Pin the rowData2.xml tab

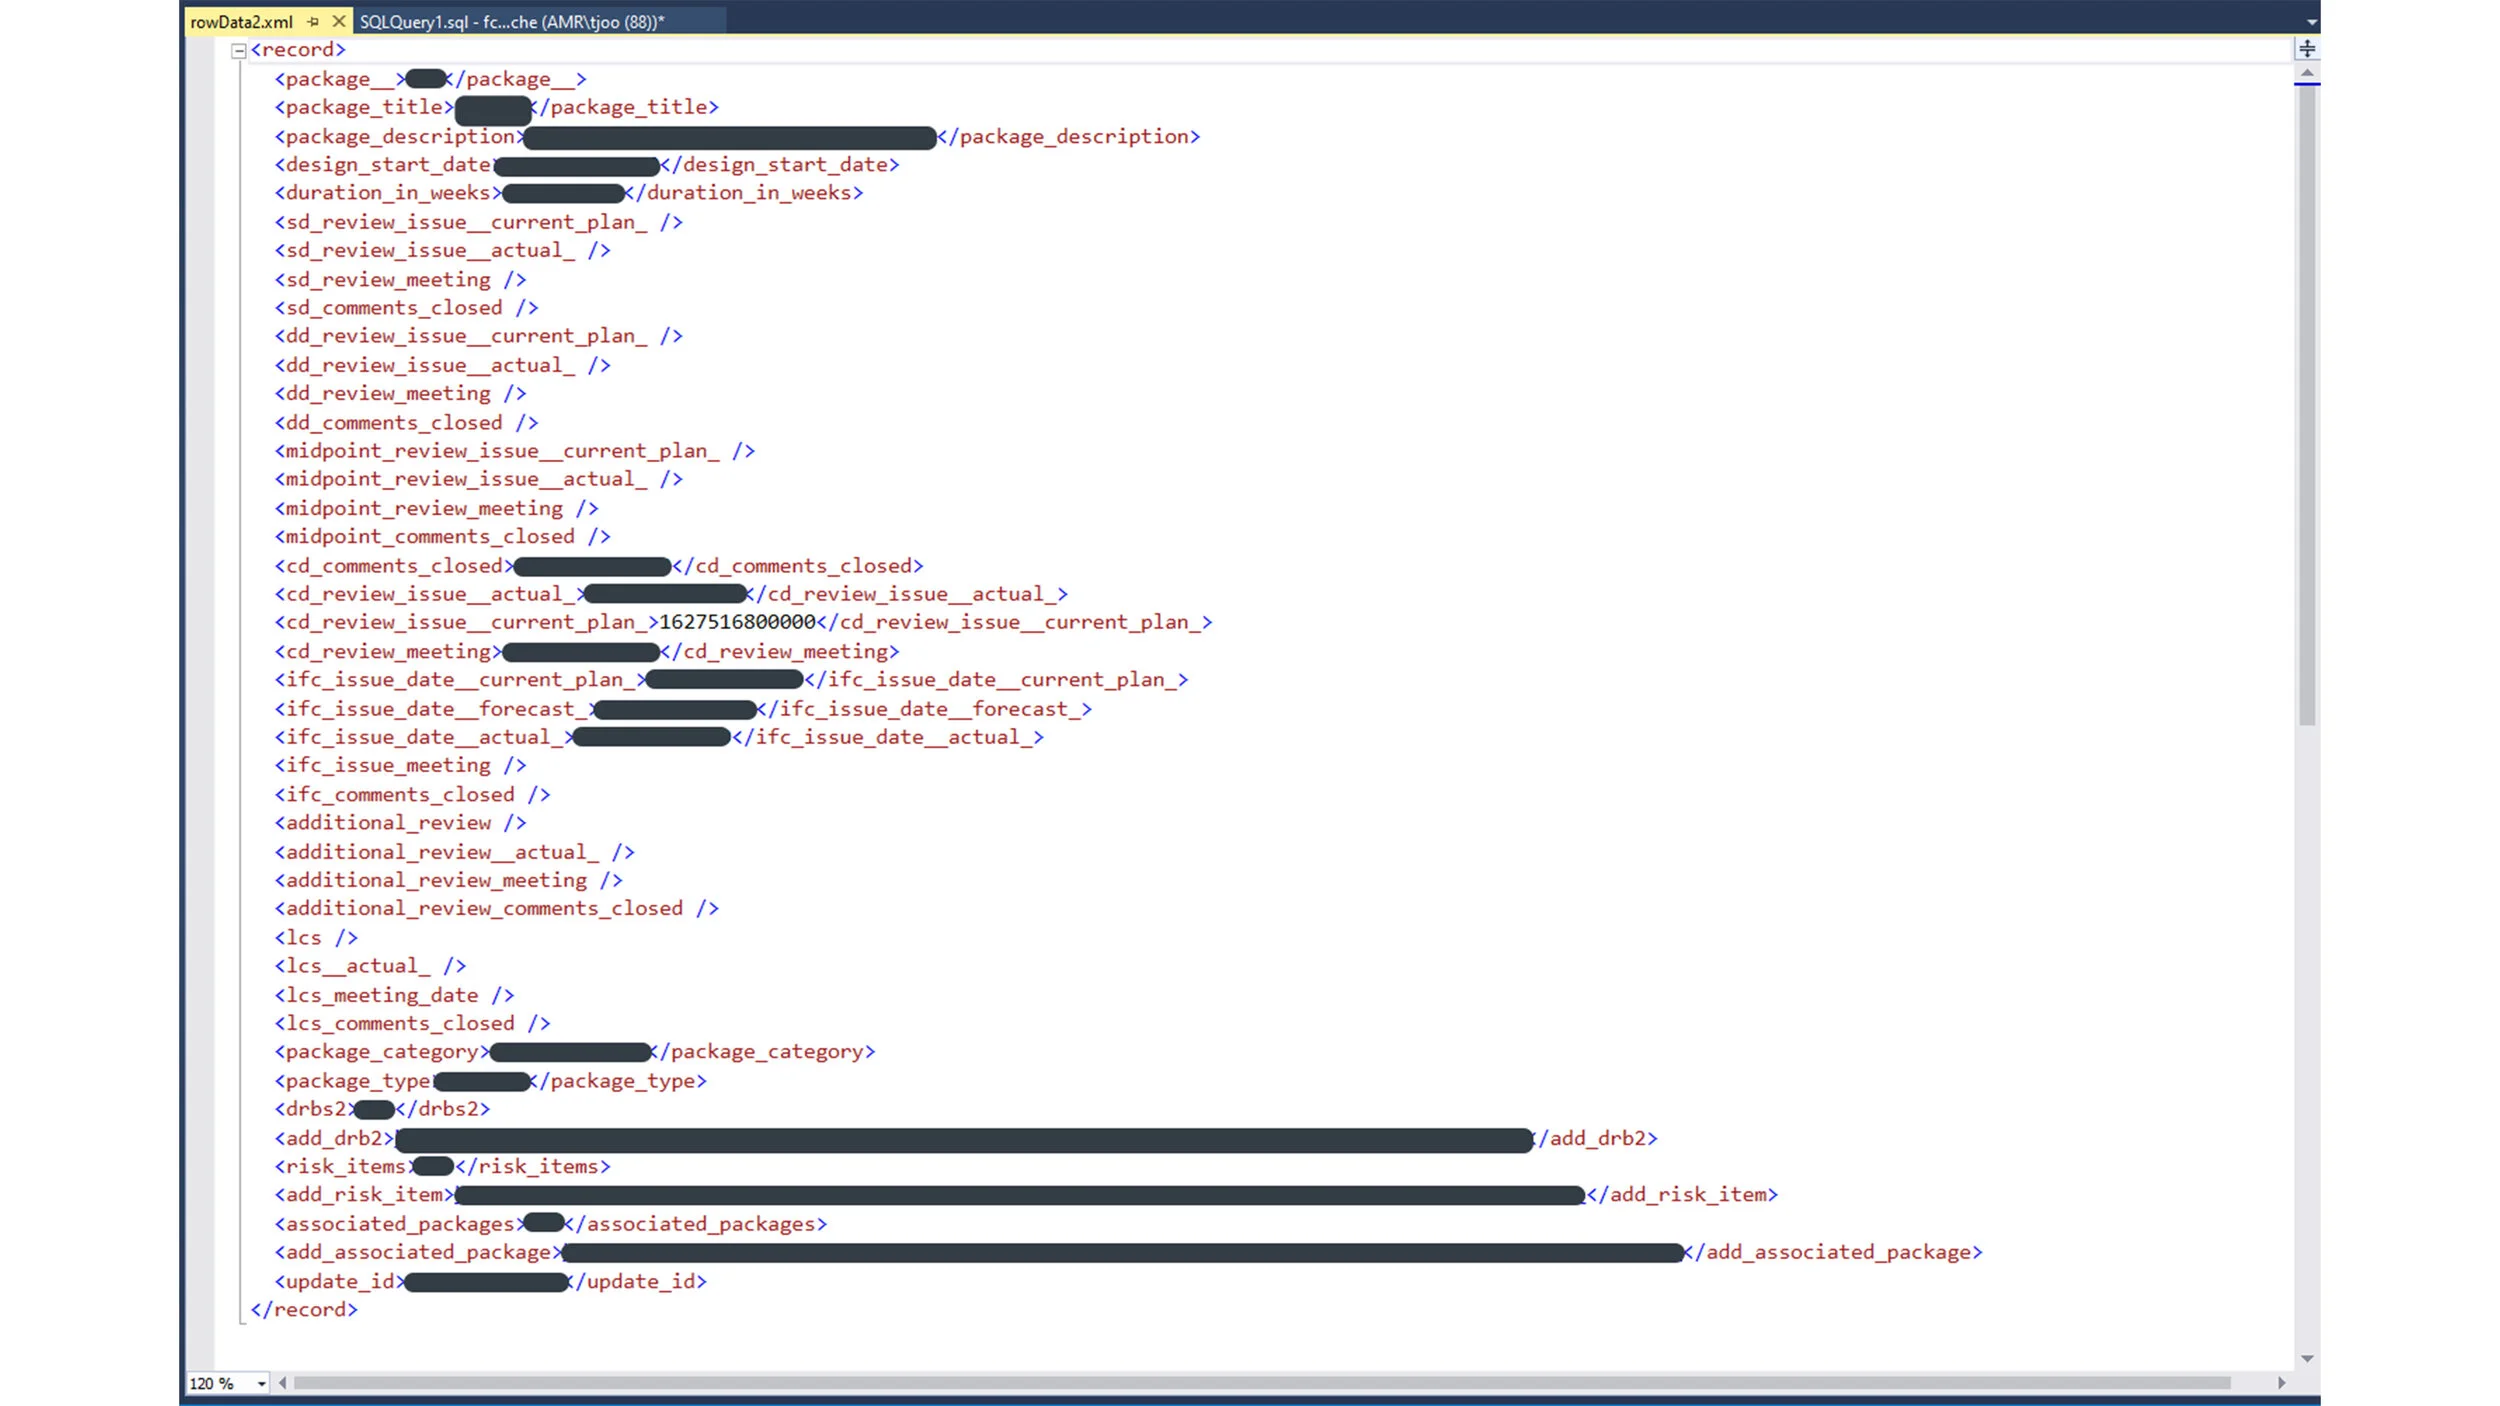tap(314, 20)
